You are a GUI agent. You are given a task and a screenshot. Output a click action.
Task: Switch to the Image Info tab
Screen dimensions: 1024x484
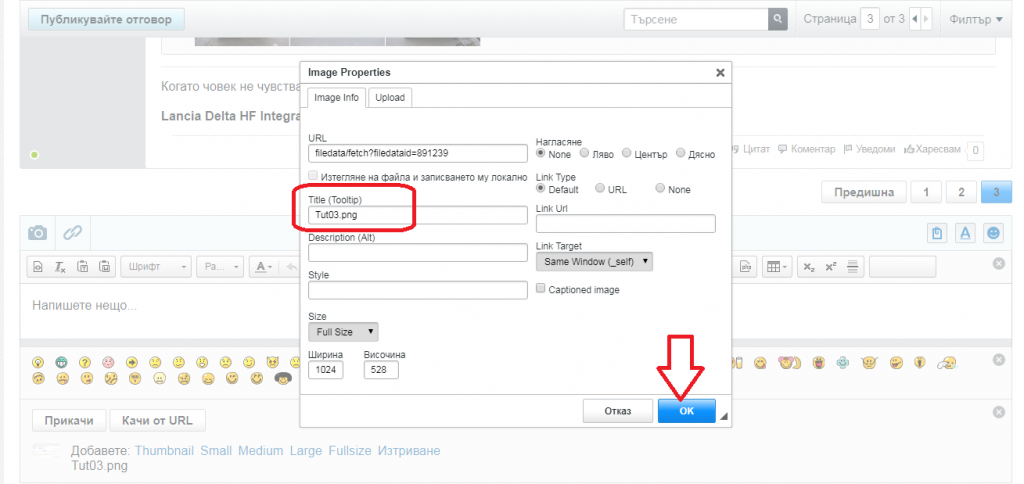pyautogui.click(x=336, y=97)
